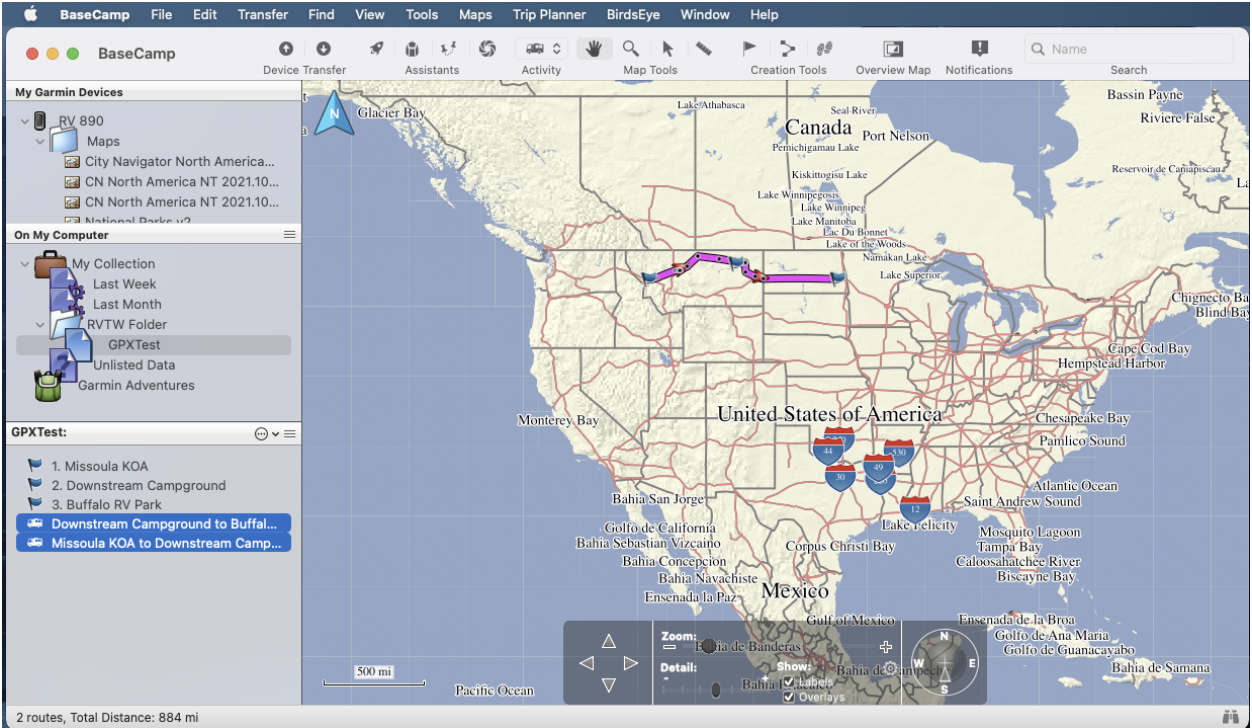Select the Zoom magnifier map tool
1252x728 pixels.
[631, 48]
